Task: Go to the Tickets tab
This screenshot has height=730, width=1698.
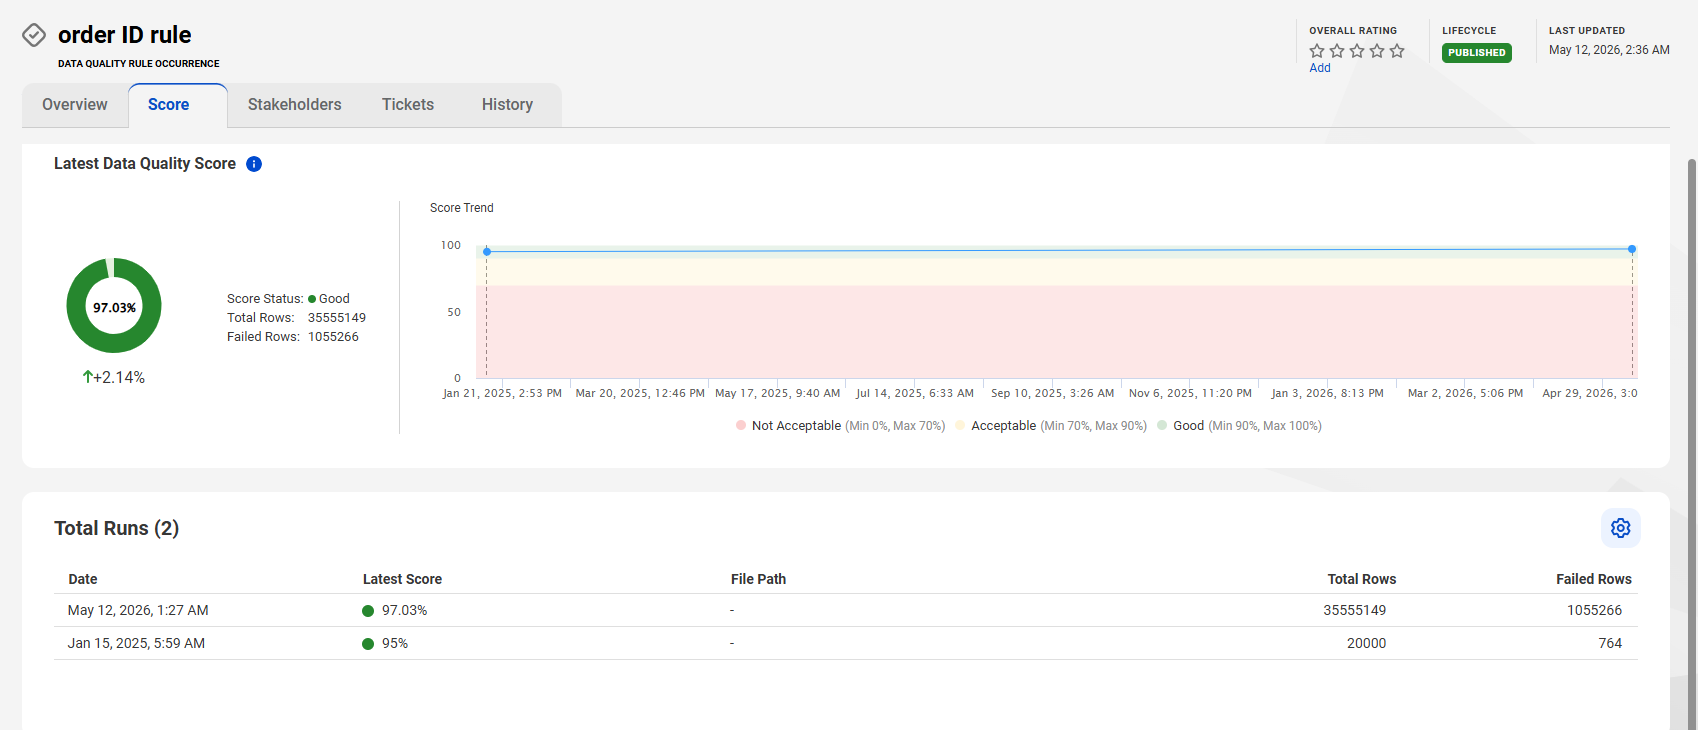Action: tap(408, 105)
